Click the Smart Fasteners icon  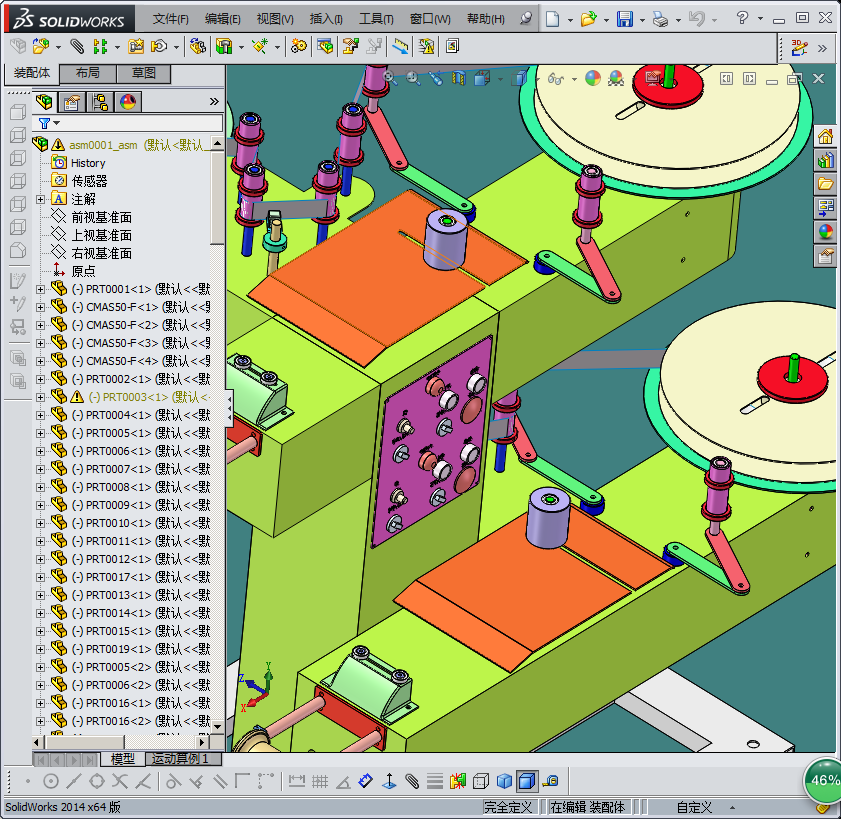click(136, 47)
